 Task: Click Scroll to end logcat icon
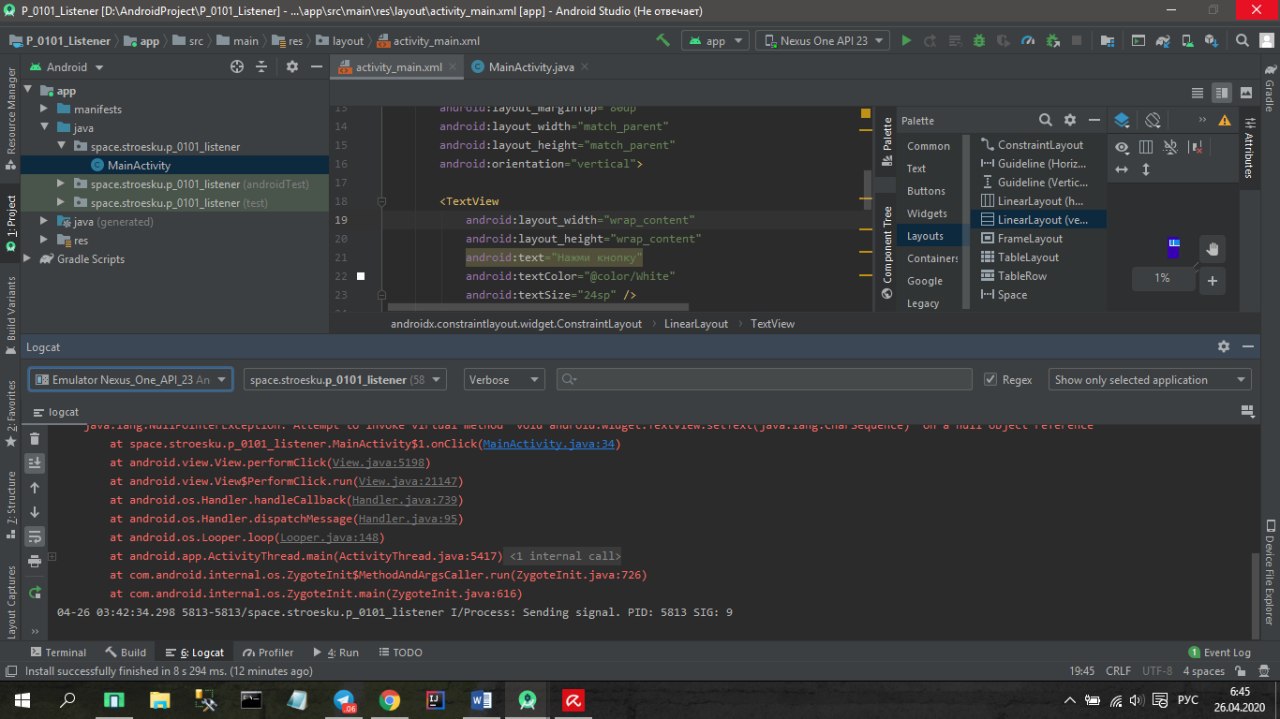(x=35, y=463)
